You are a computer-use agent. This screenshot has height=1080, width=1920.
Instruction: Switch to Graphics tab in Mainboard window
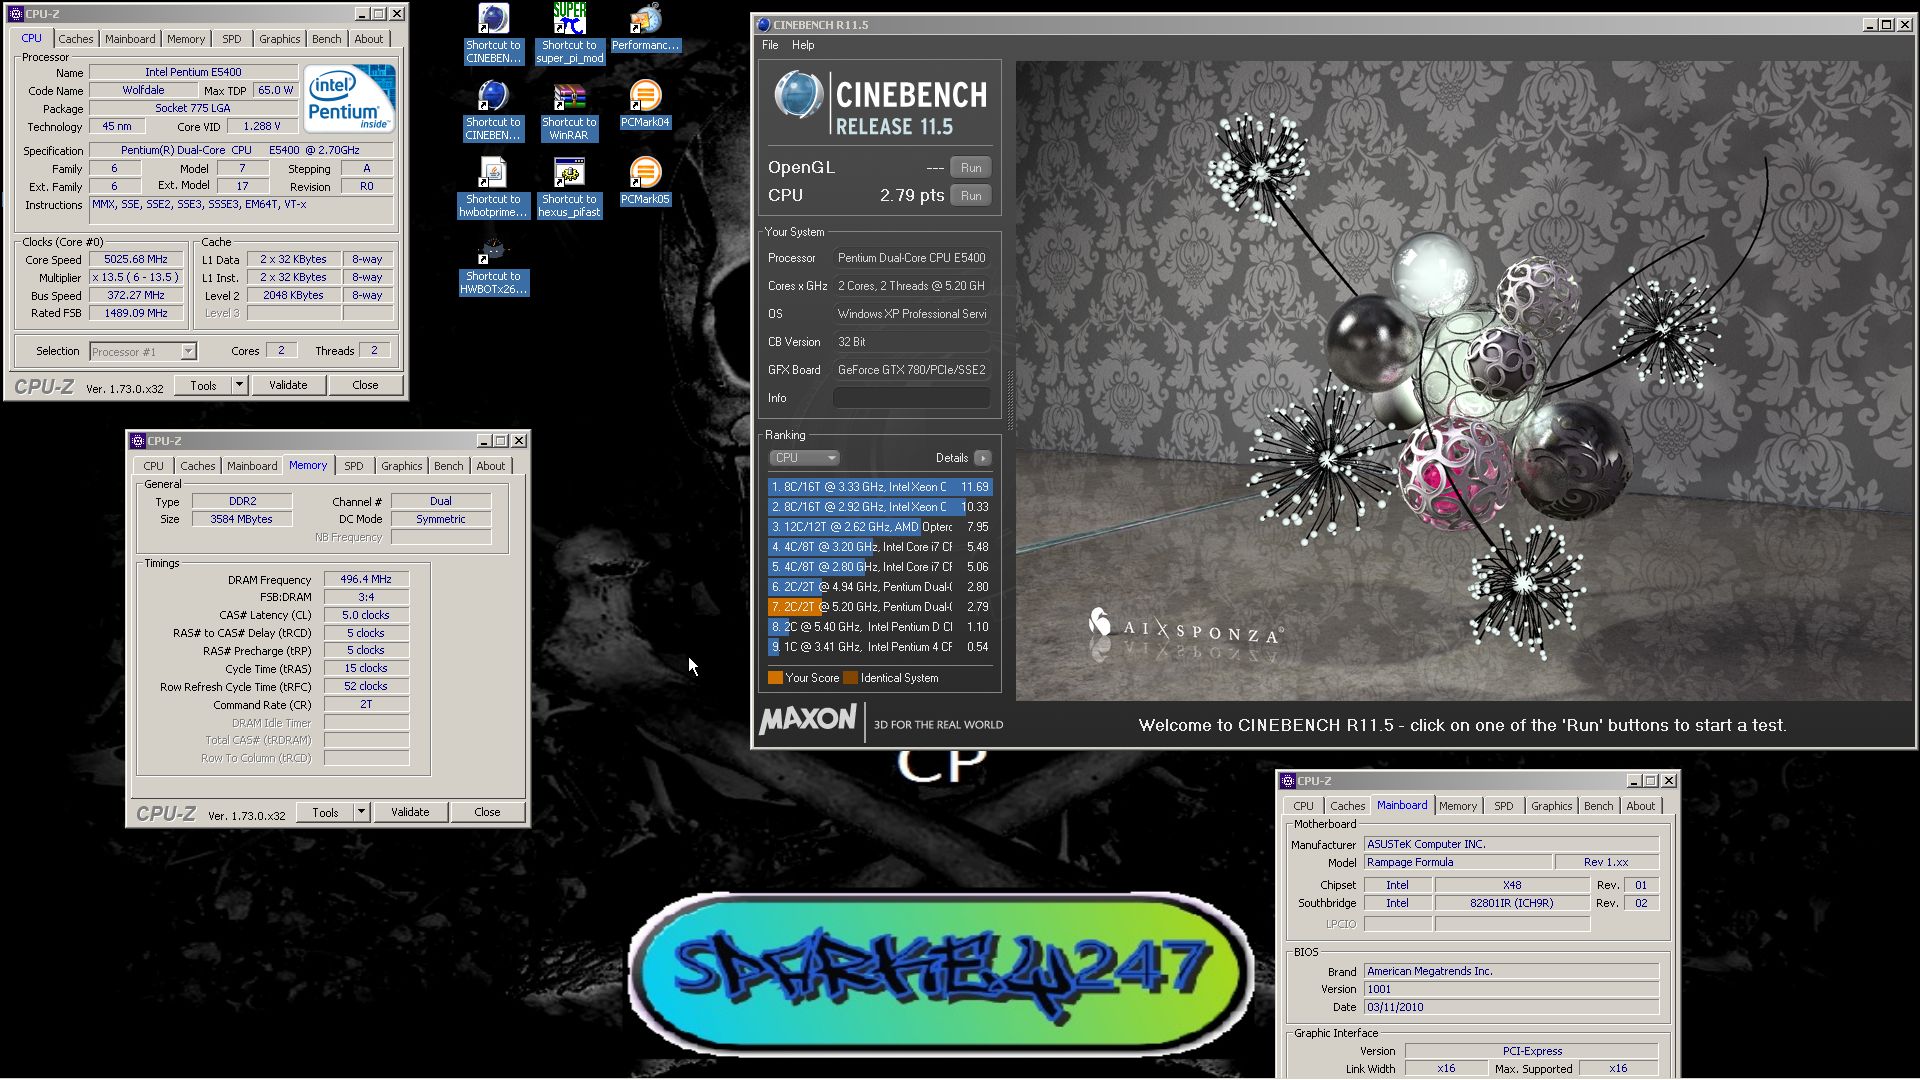coord(1551,806)
